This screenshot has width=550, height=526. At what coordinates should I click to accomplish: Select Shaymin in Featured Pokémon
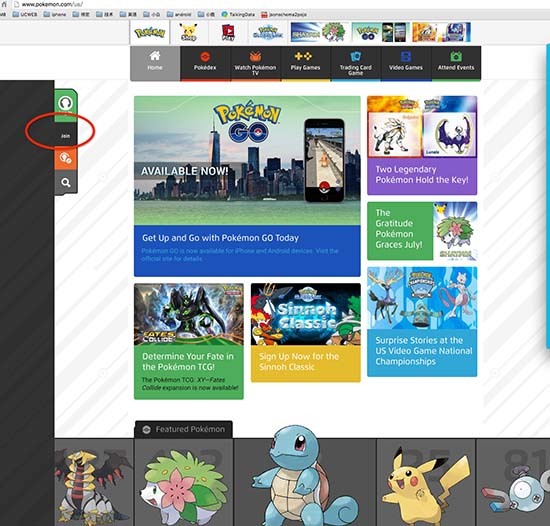click(184, 487)
